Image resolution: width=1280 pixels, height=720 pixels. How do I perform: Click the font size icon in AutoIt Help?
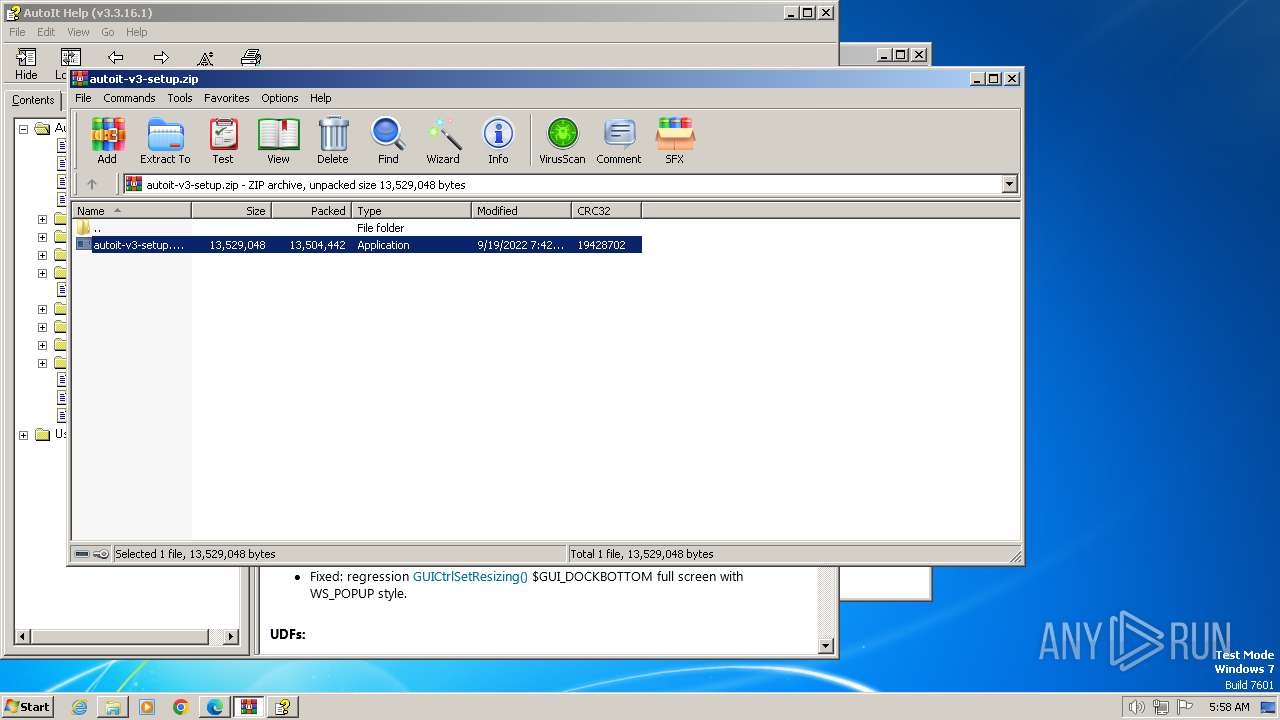coord(206,57)
